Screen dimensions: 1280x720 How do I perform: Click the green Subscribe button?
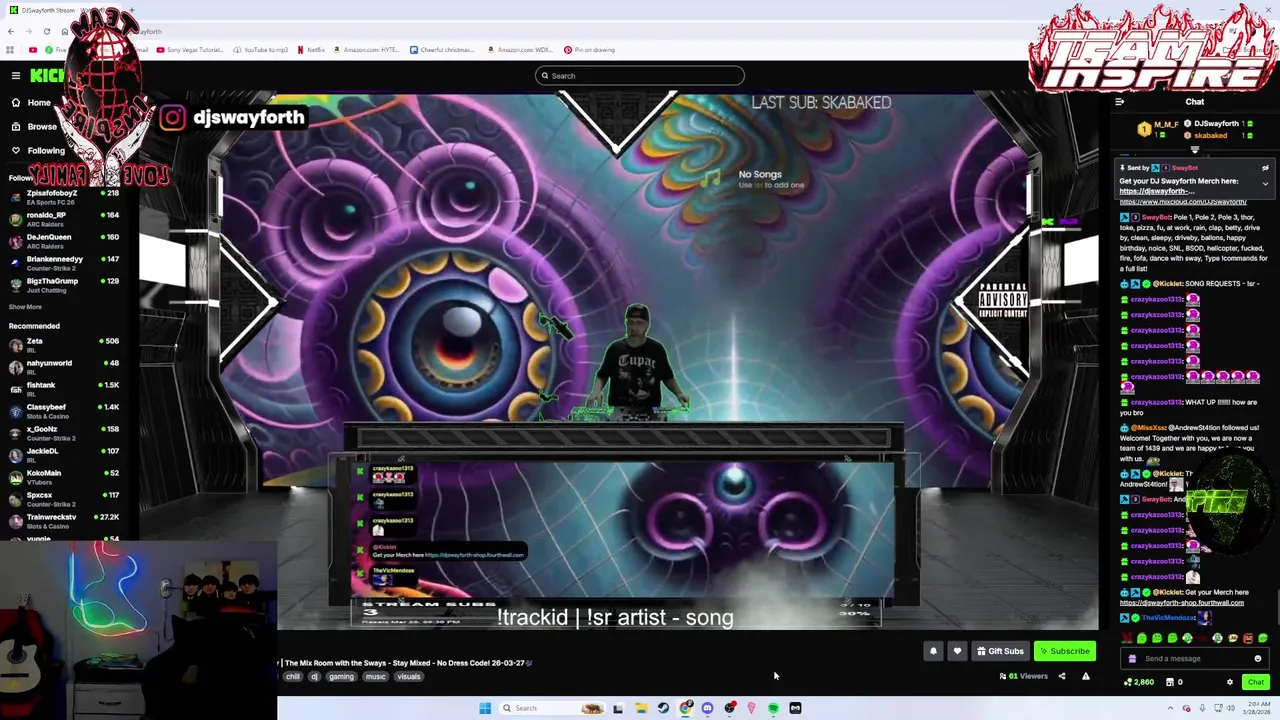(1065, 651)
